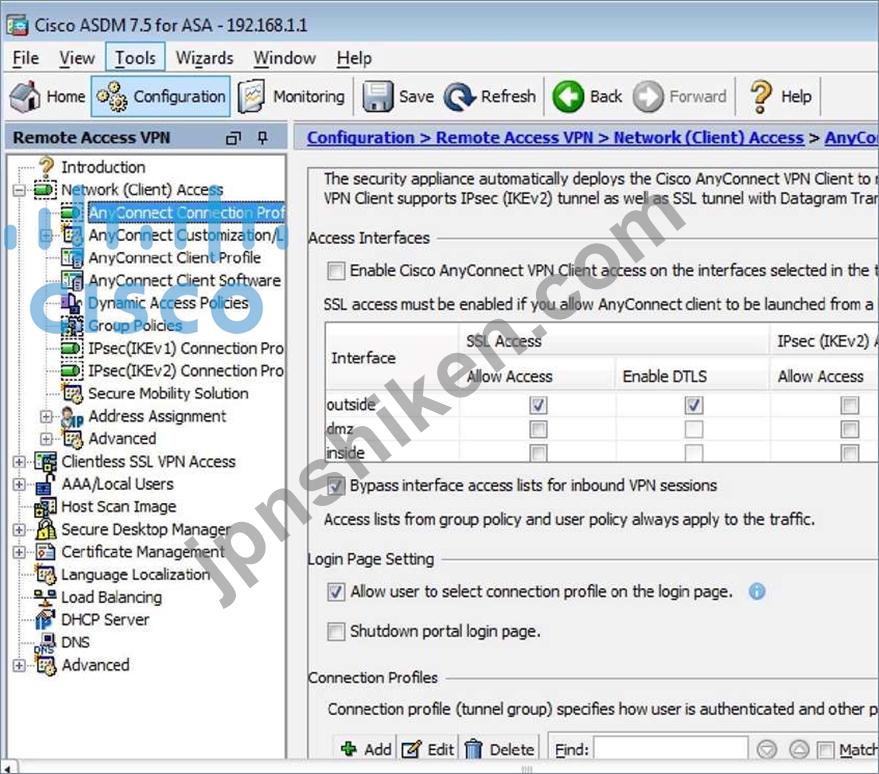
Task: Click the AnyConnect Client Profile icon
Action: [x=72, y=258]
